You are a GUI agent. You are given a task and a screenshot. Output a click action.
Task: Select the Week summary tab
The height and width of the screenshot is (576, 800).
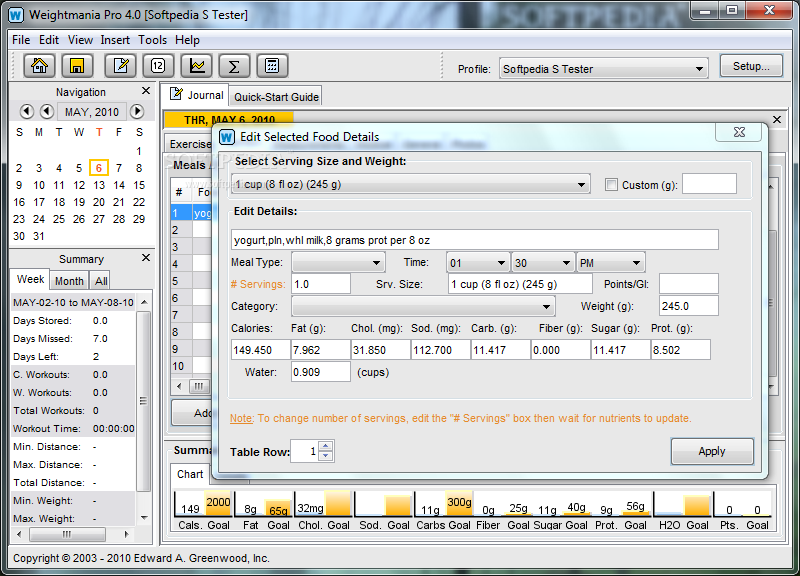click(x=30, y=280)
